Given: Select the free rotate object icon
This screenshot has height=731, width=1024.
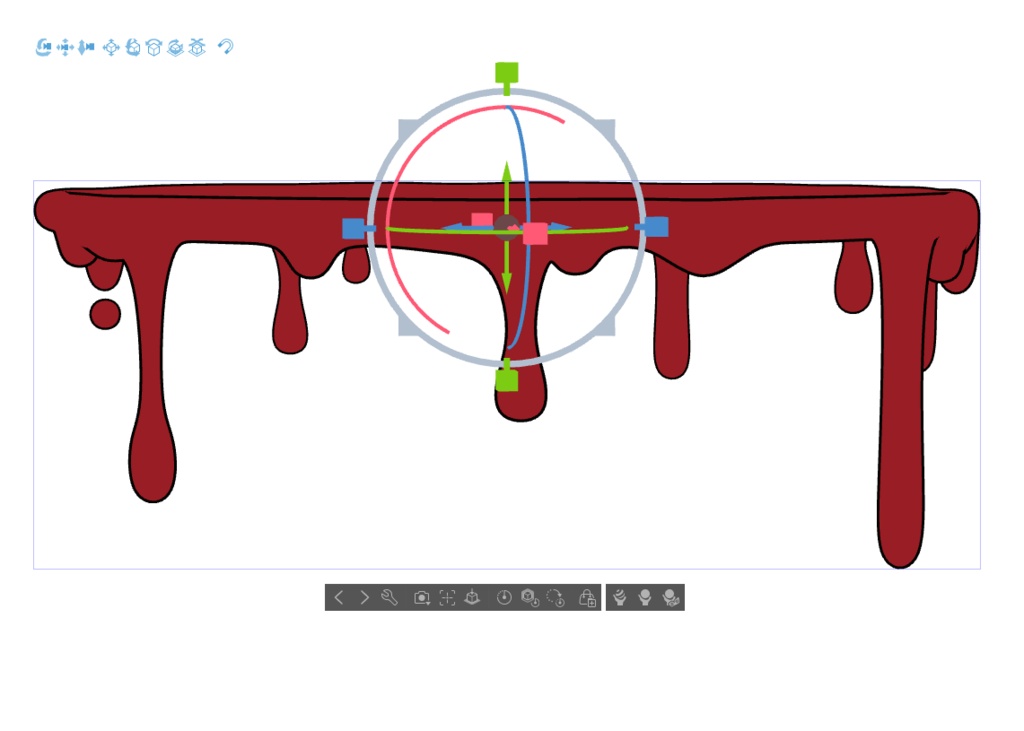Looking at the screenshot, I should coord(133,47).
